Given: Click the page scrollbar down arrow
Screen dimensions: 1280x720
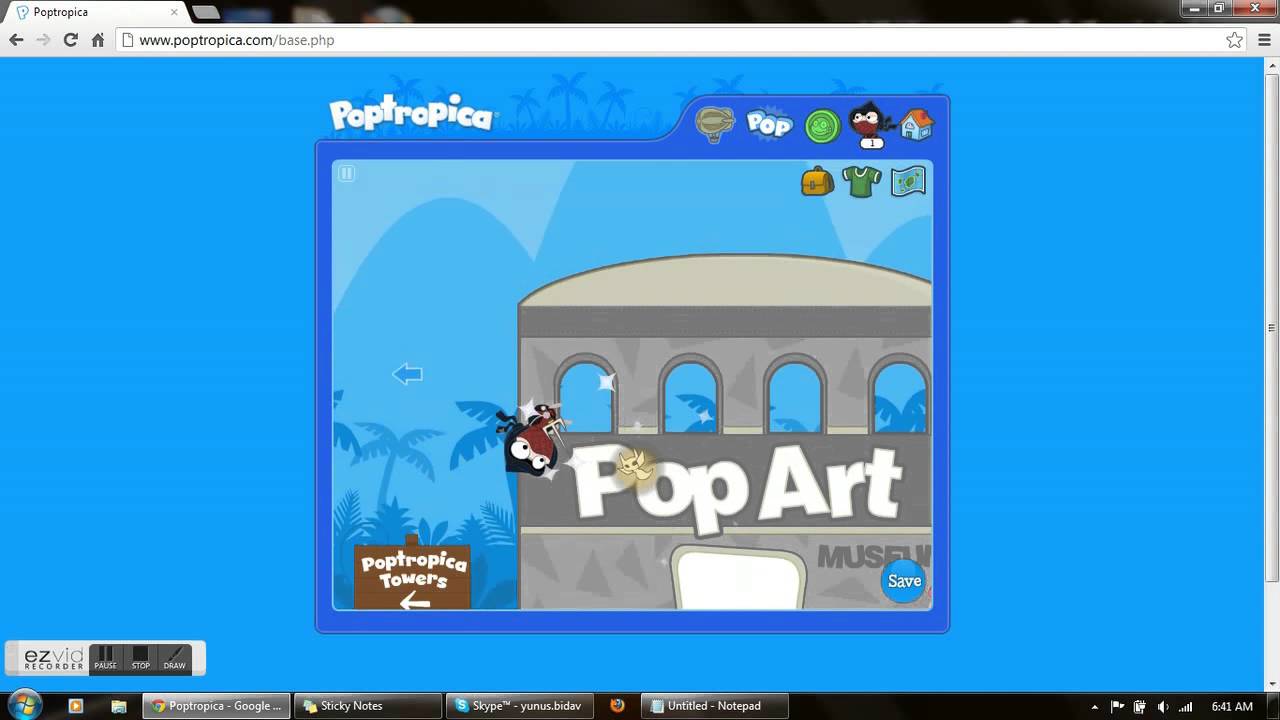Looking at the screenshot, I should pyautogui.click(x=1272, y=683).
